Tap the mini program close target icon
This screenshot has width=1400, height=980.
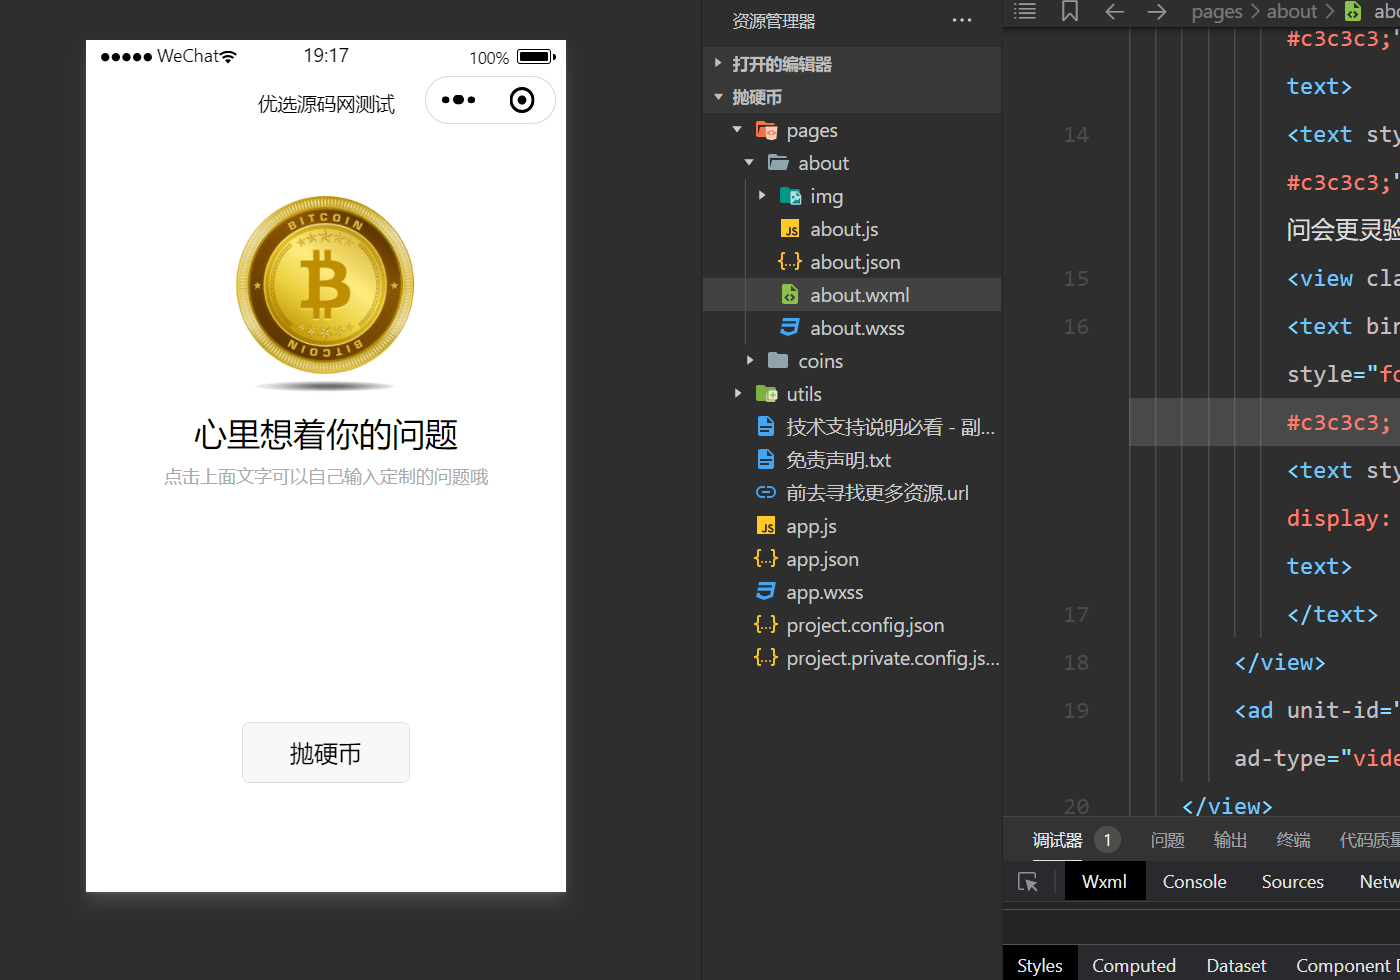click(522, 100)
